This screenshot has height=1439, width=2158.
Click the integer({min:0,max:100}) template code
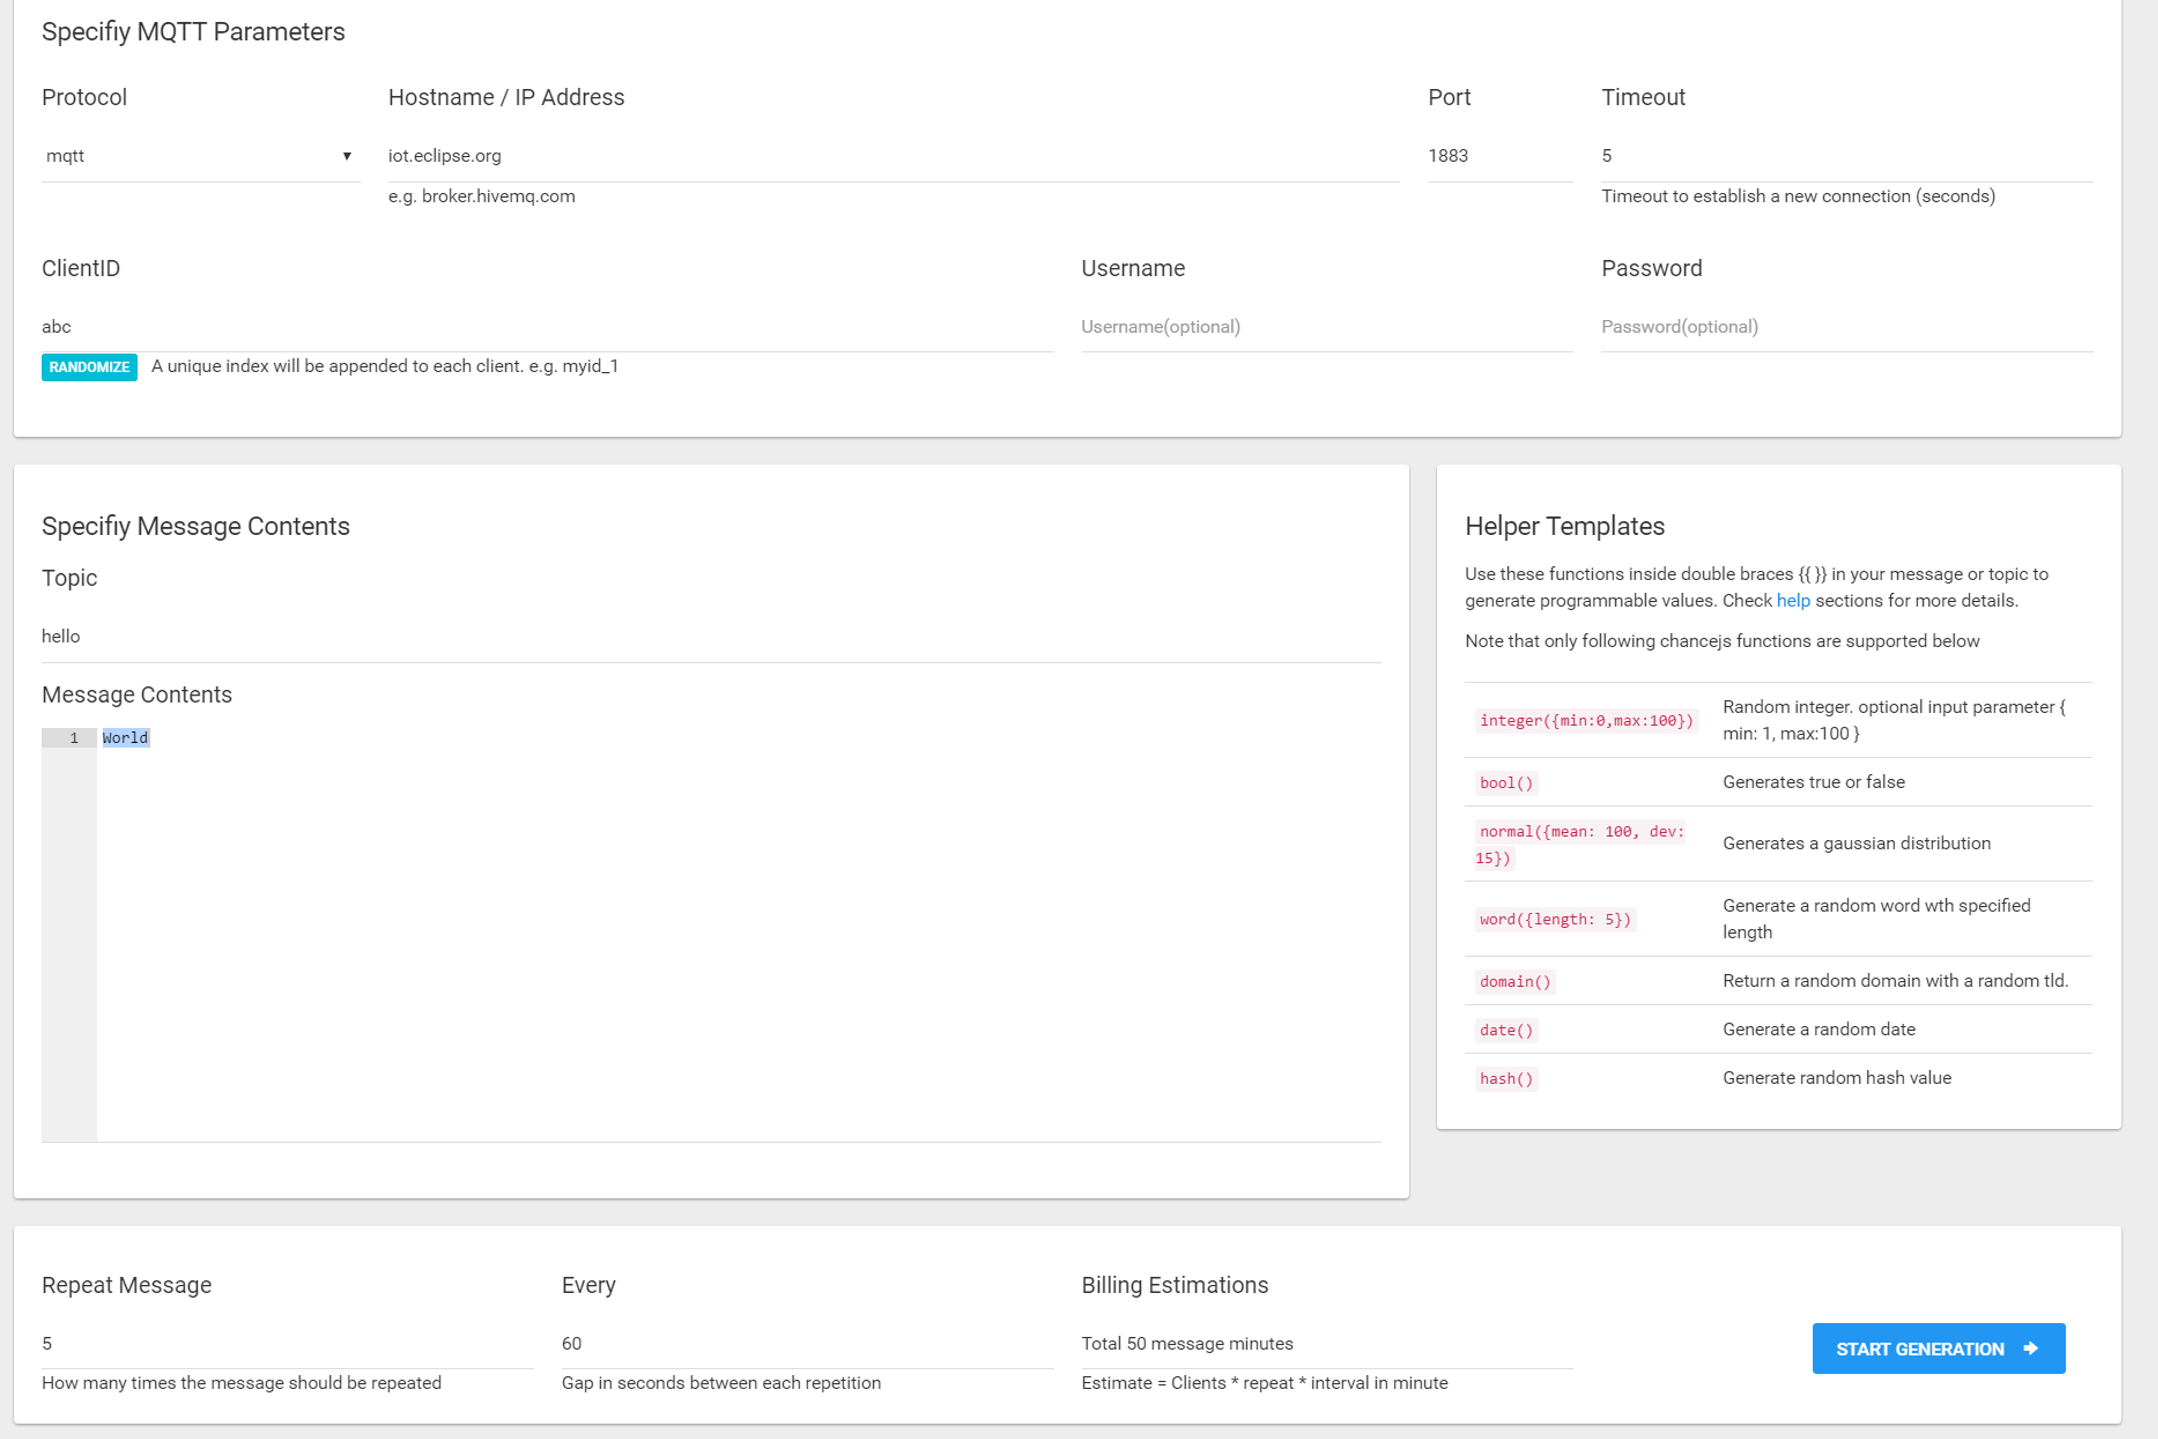coord(1585,721)
